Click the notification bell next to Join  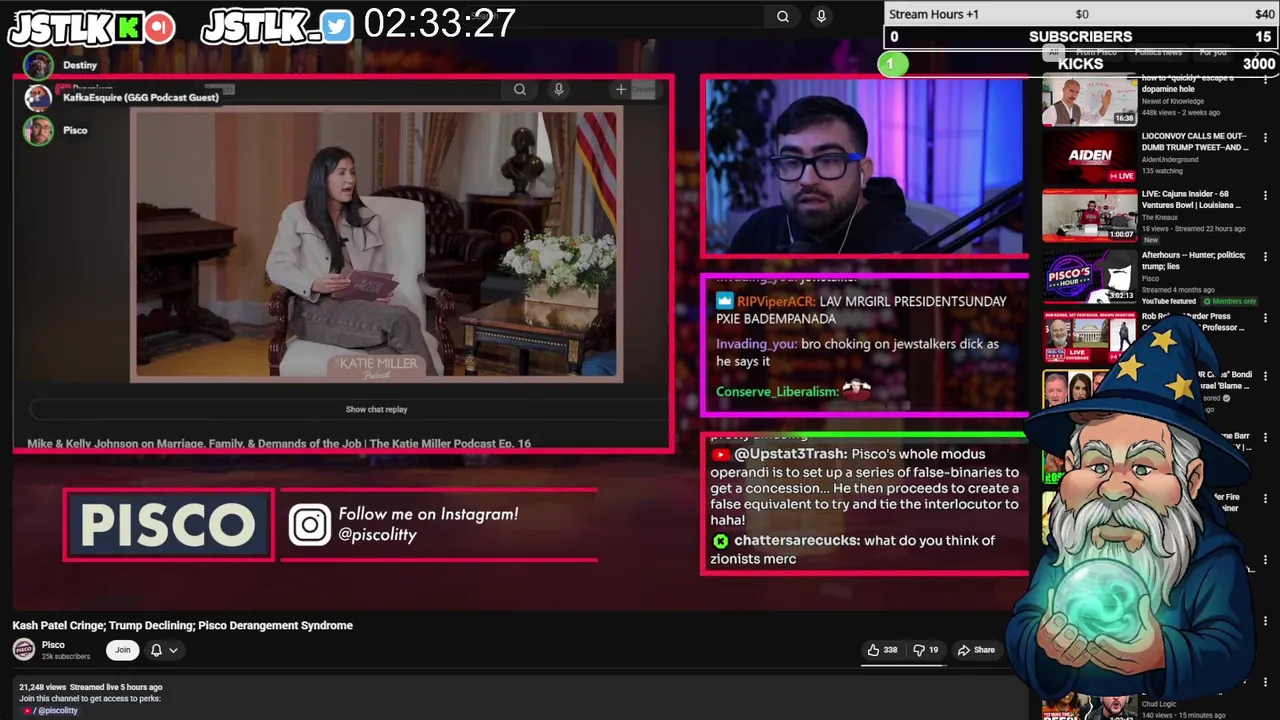[x=156, y=650]
